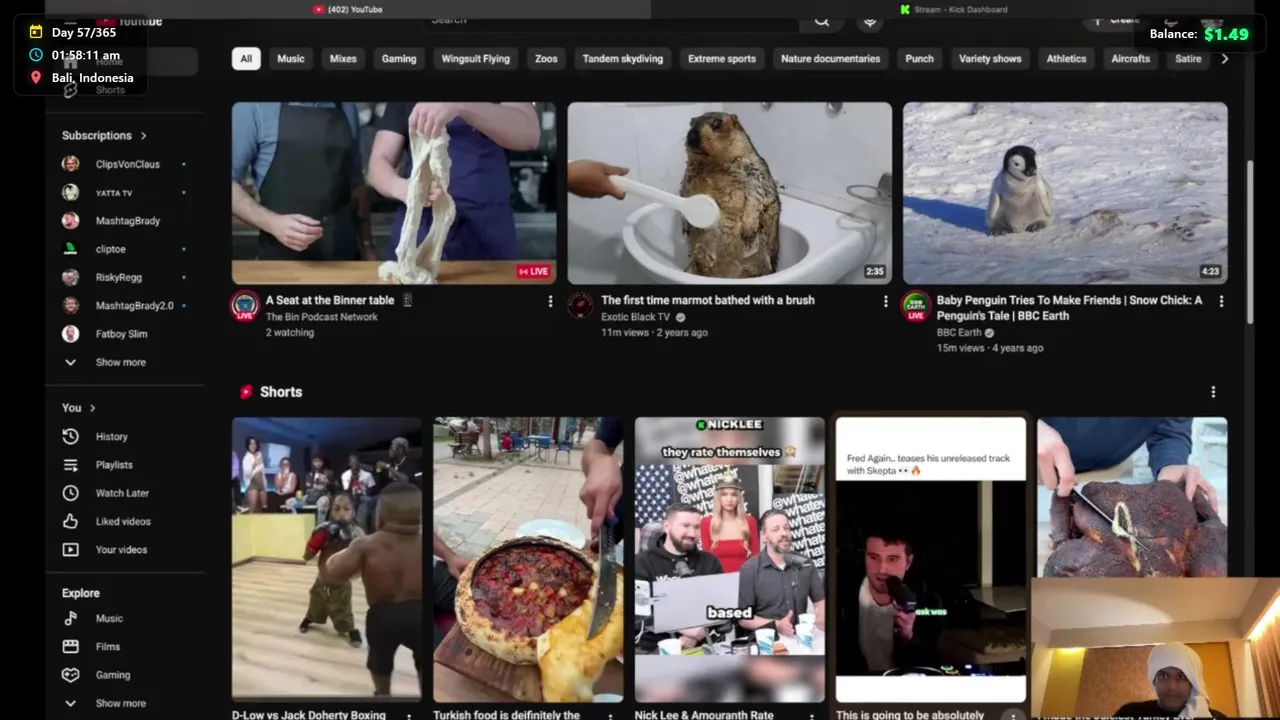Click BBC Earth channel avatar
Screen dimensions: 1280x720
point(916,306)
